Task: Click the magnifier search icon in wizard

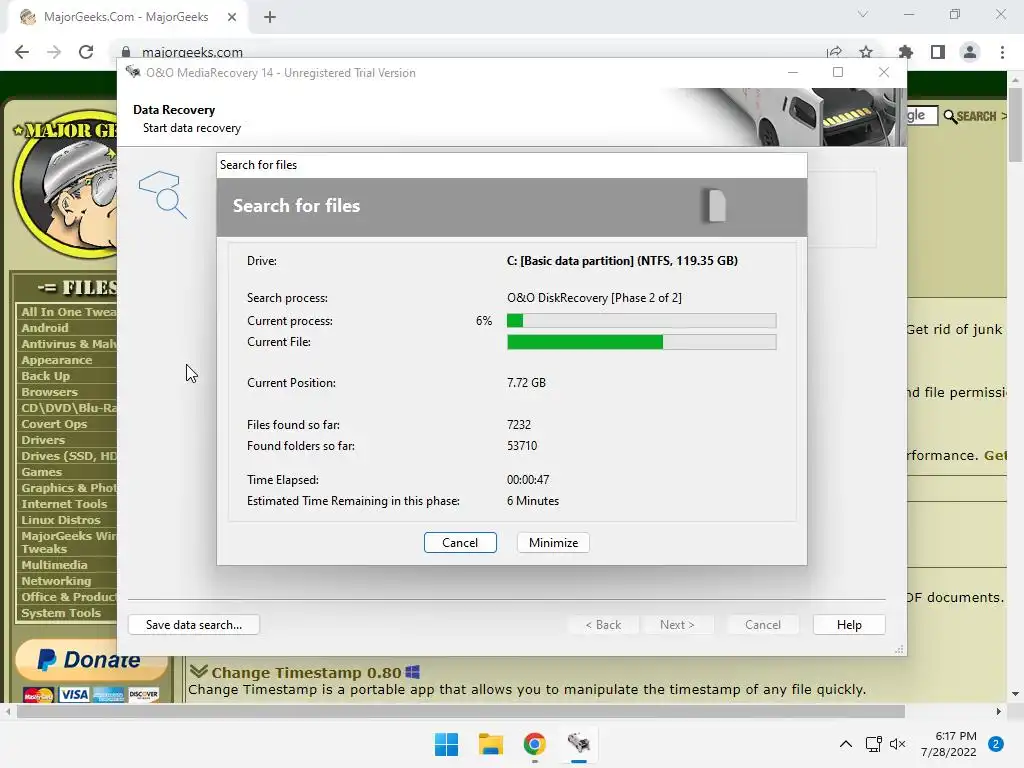Action: 163,194
